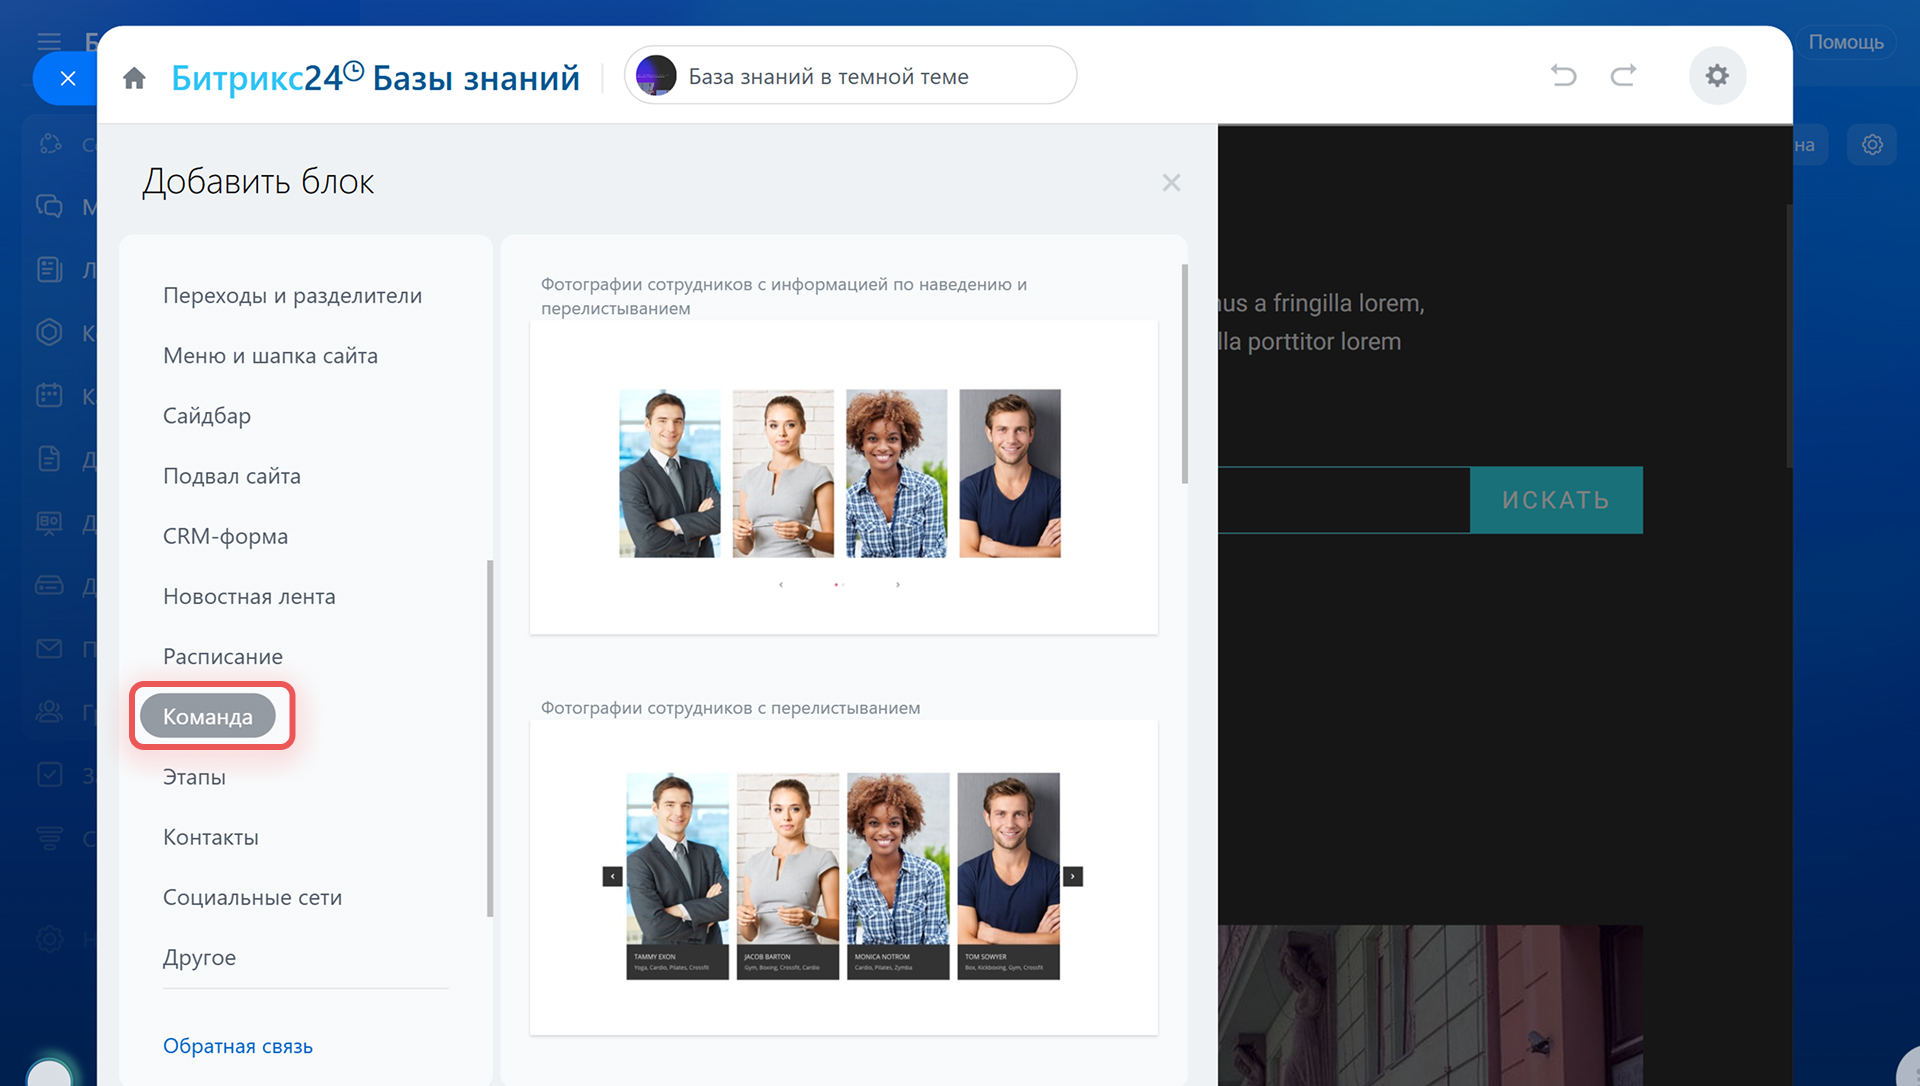Click the home icon in the header

pos(134,77)
